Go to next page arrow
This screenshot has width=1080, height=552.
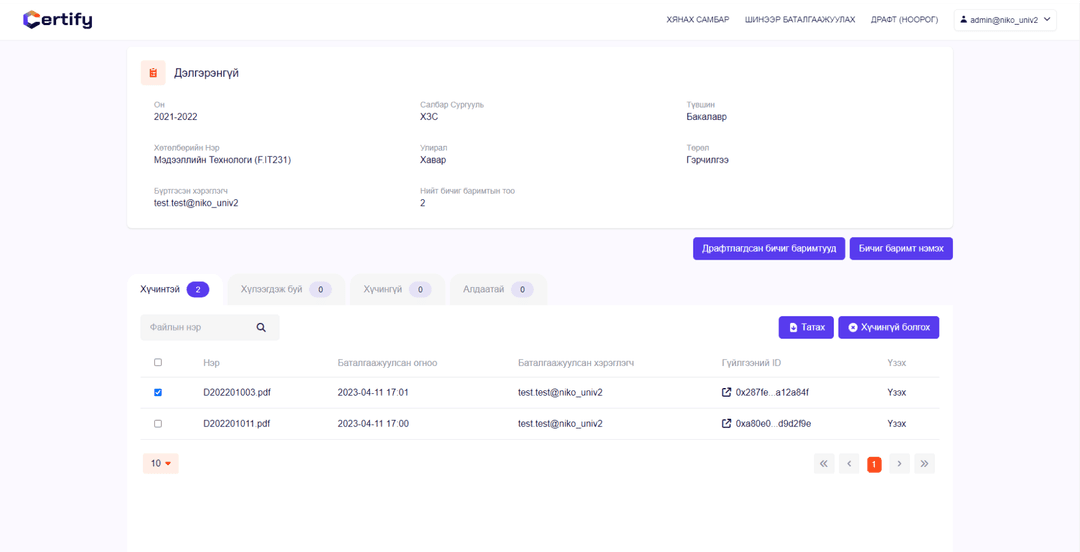(899, 464)
